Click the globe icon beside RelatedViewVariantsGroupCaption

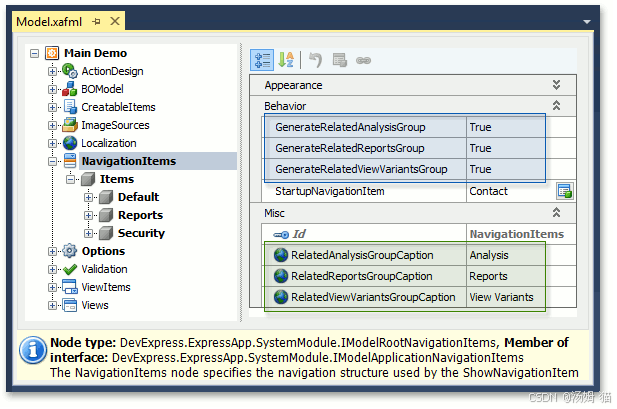coord(281,297)
